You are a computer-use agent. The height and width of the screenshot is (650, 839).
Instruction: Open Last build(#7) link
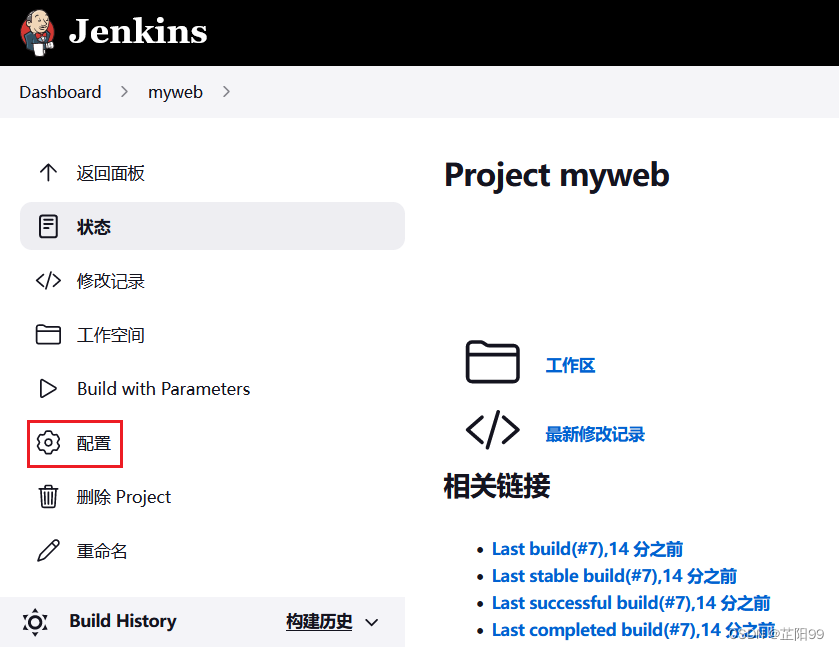588,549
